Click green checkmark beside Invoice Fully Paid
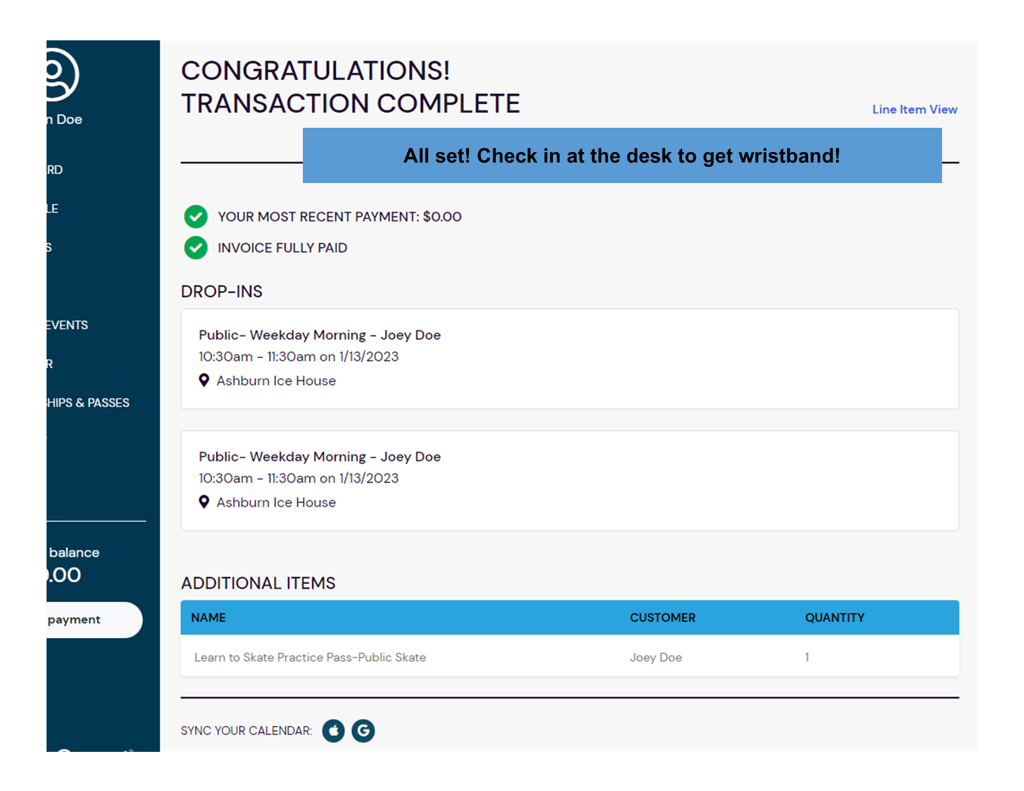The image size is (1024, 791). click(x=196, y=248)
